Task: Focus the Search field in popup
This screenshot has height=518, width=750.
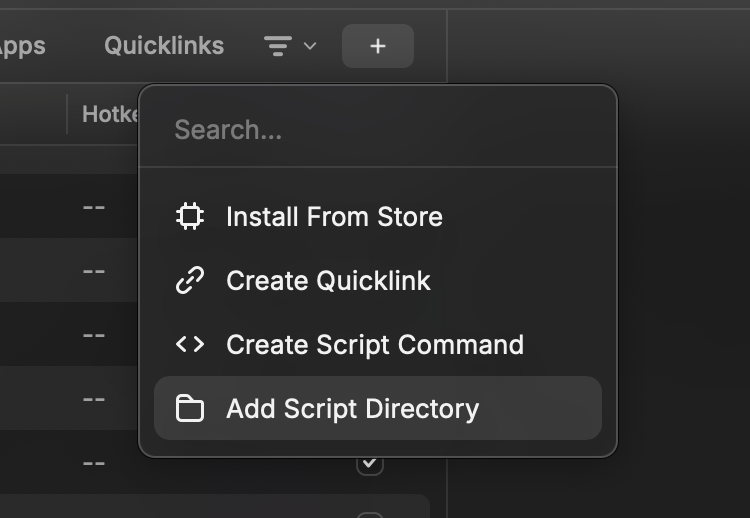Action: pos(378,130)
